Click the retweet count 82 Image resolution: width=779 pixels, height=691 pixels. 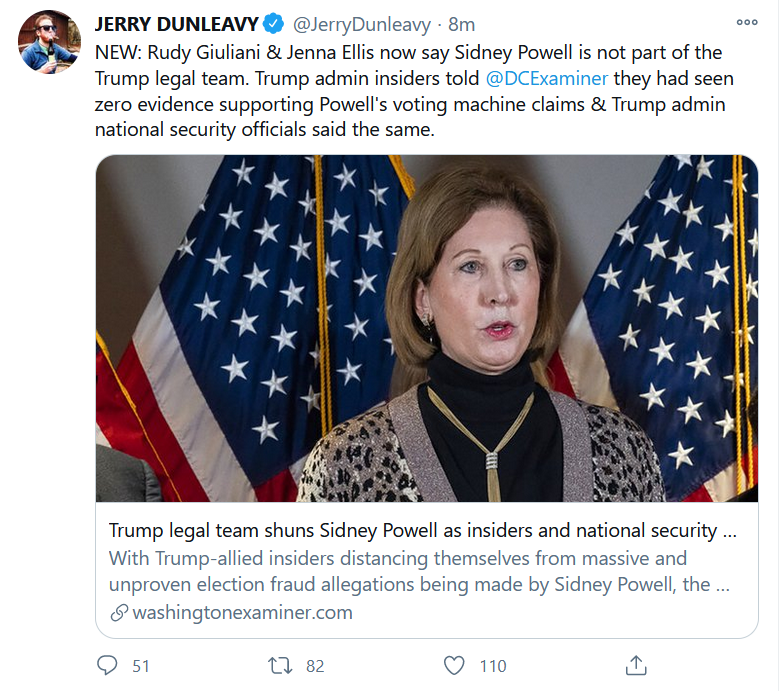(315, 666)
